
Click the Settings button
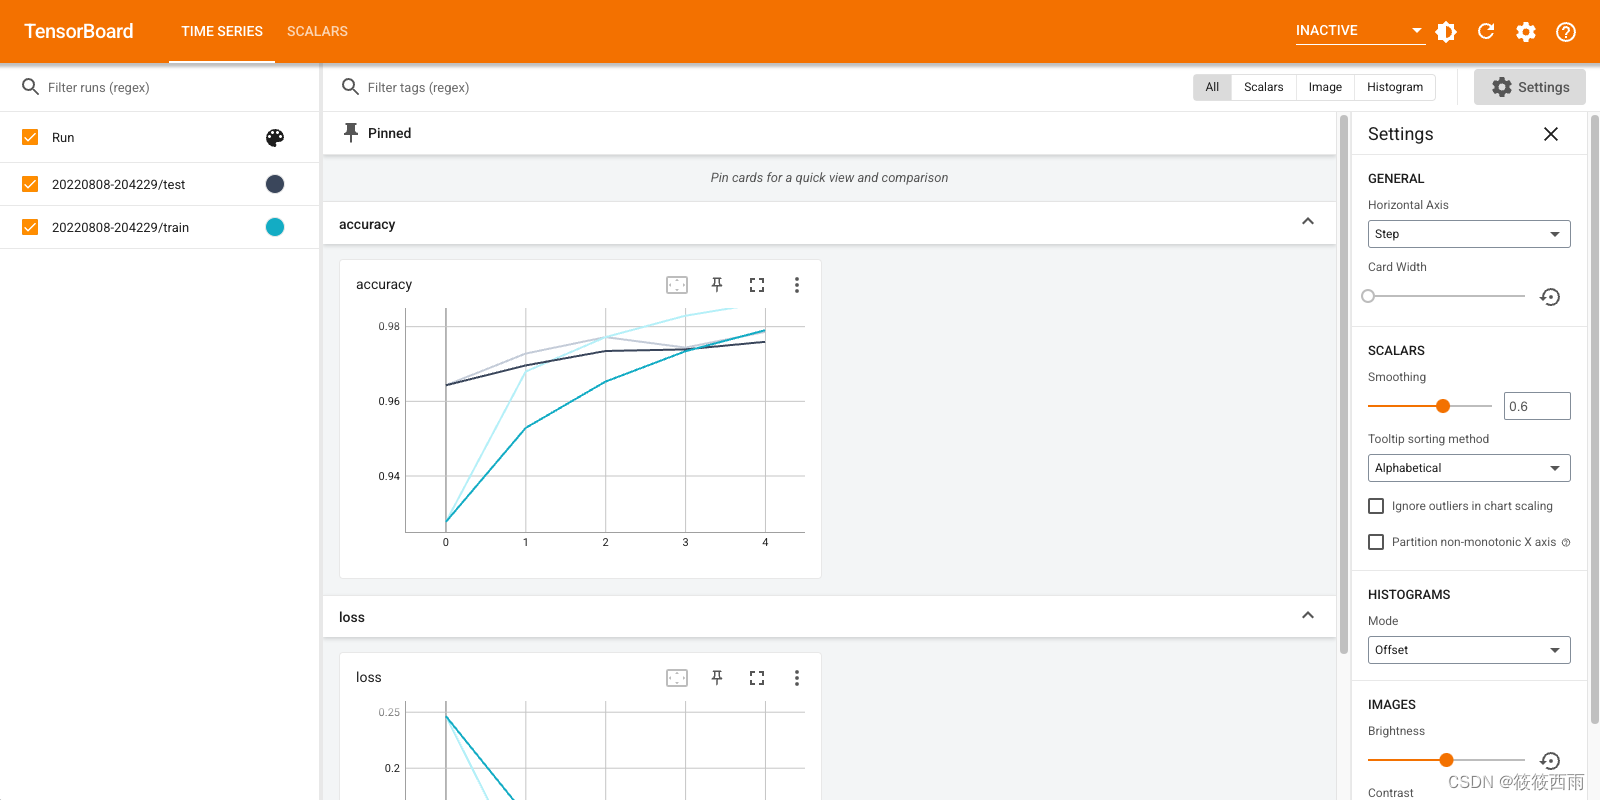point(1530,87)
